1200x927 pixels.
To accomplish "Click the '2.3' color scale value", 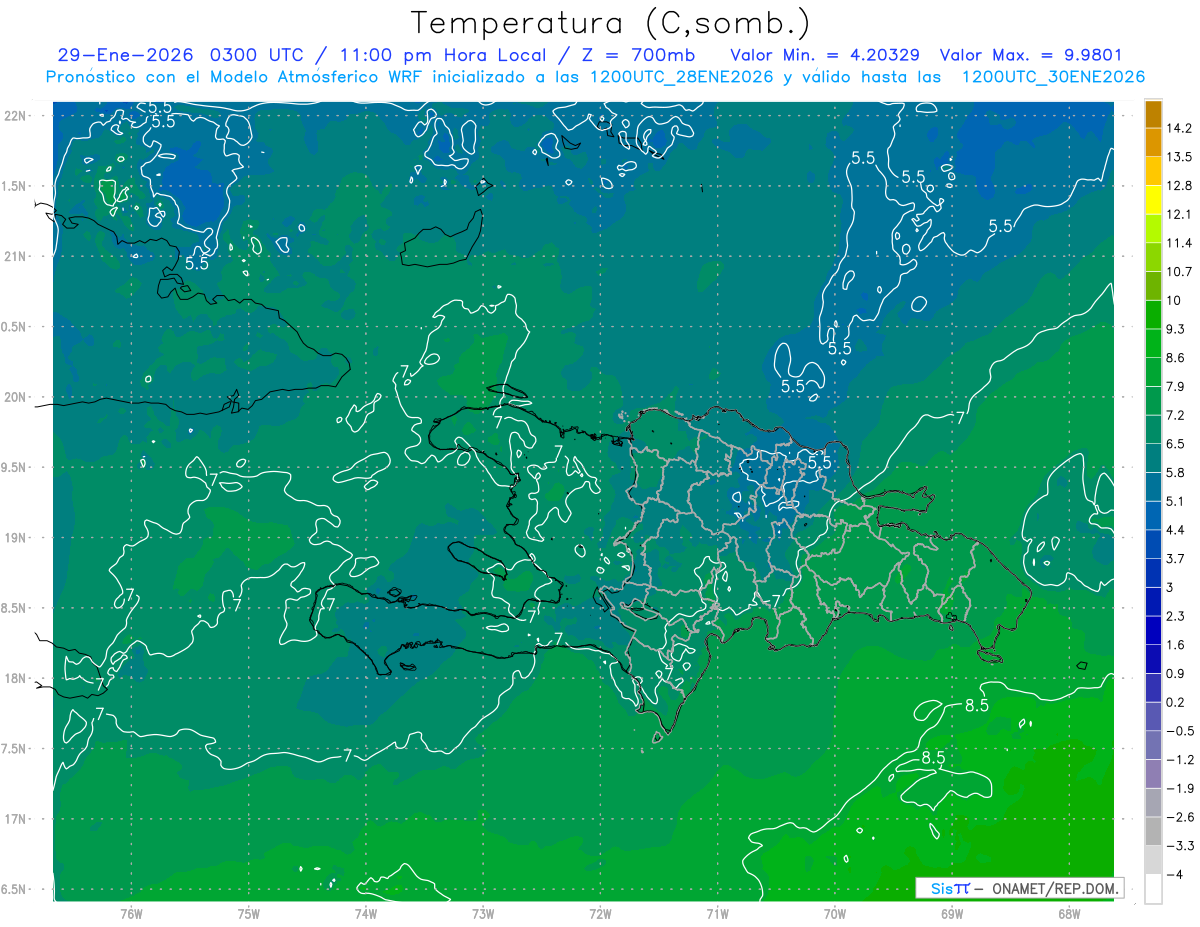I will coord(1176,616).
